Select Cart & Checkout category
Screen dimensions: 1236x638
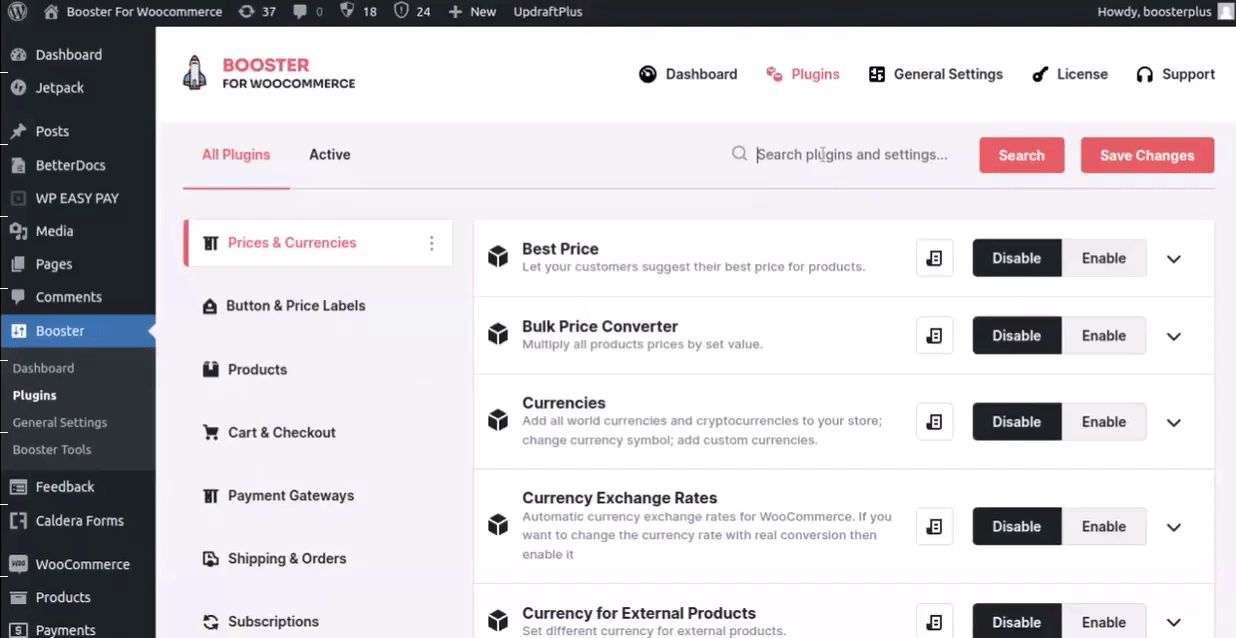(269, 432)
